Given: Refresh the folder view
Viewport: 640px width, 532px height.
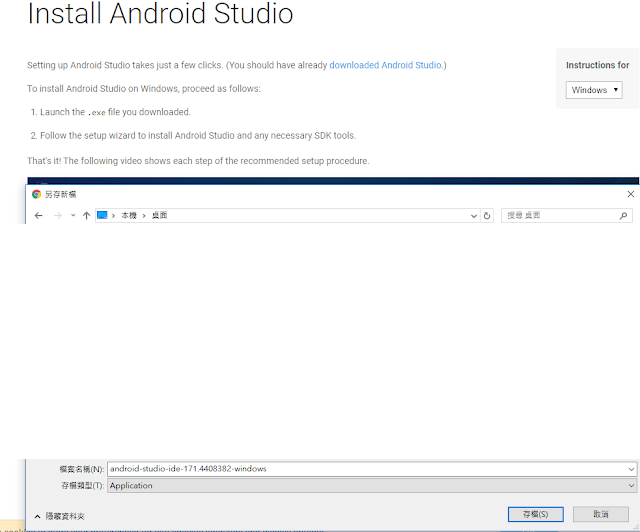Looking at the screenshot, I should click(x=487, y=216).
